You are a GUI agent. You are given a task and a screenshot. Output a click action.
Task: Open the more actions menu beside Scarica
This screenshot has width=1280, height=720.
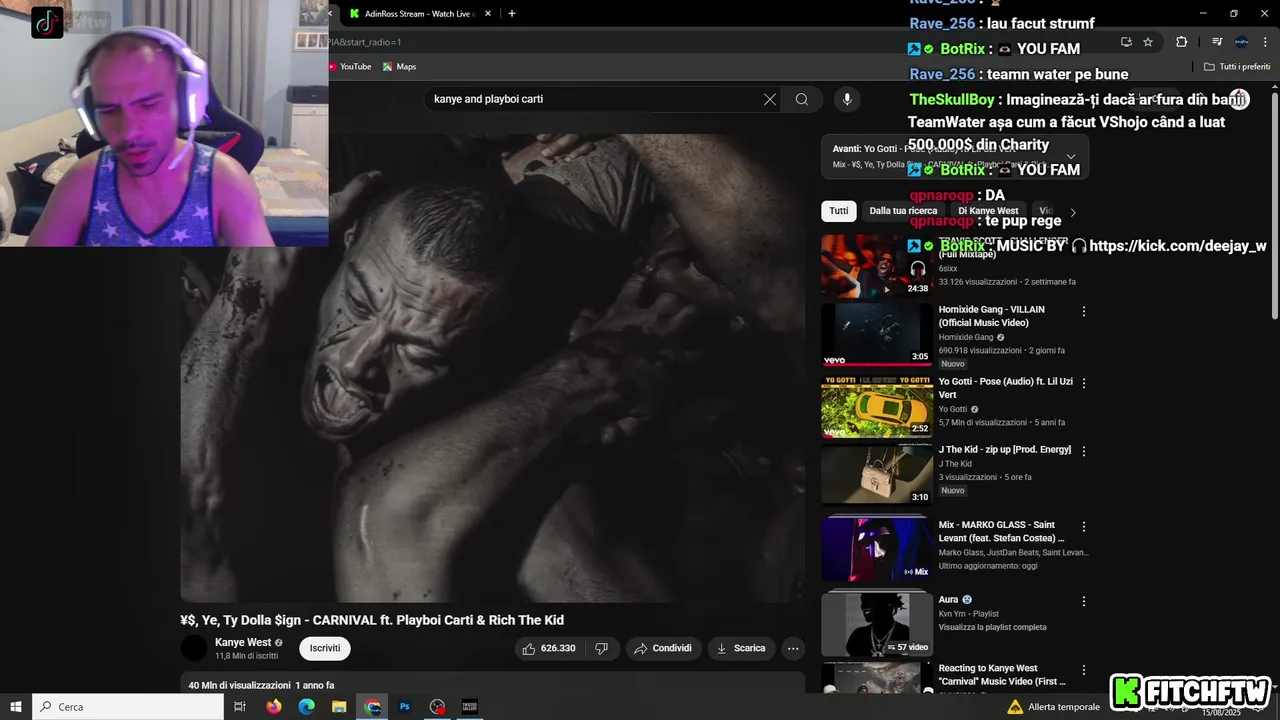(793, 648)
